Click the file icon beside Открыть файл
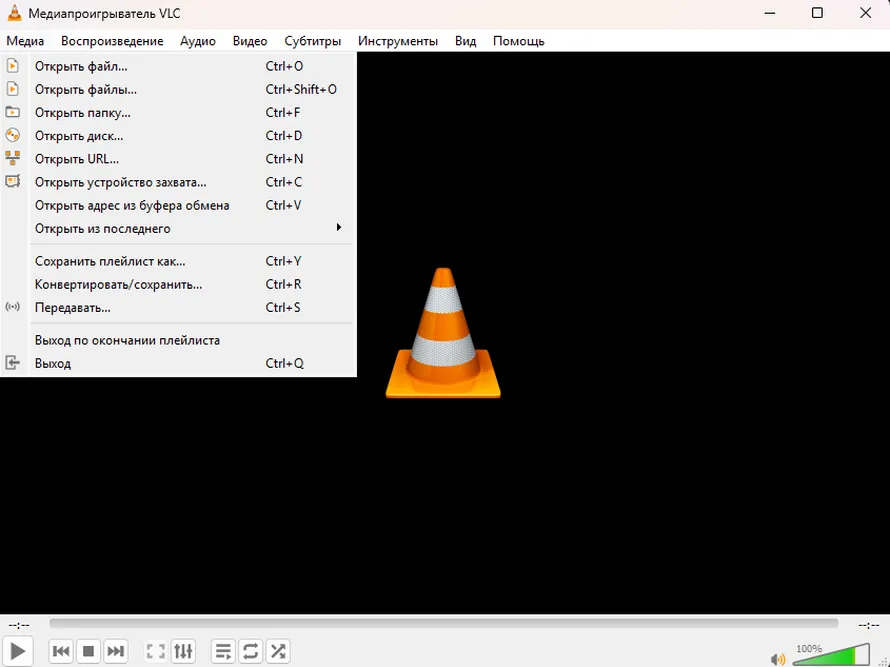The image size is (890, 667). click(12, 66)
